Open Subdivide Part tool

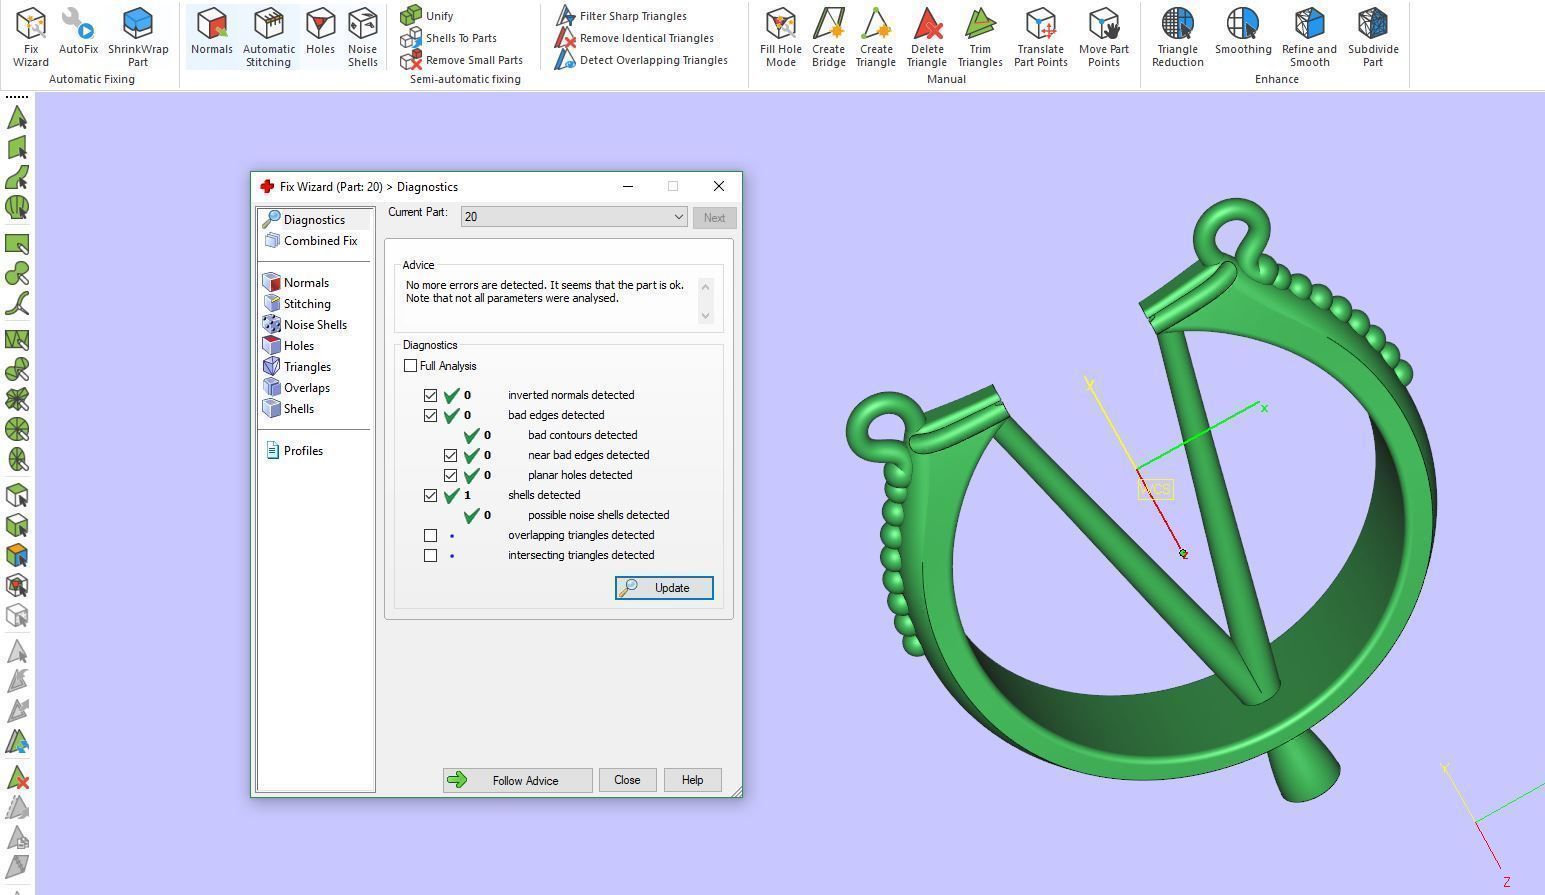(1373, 37)
